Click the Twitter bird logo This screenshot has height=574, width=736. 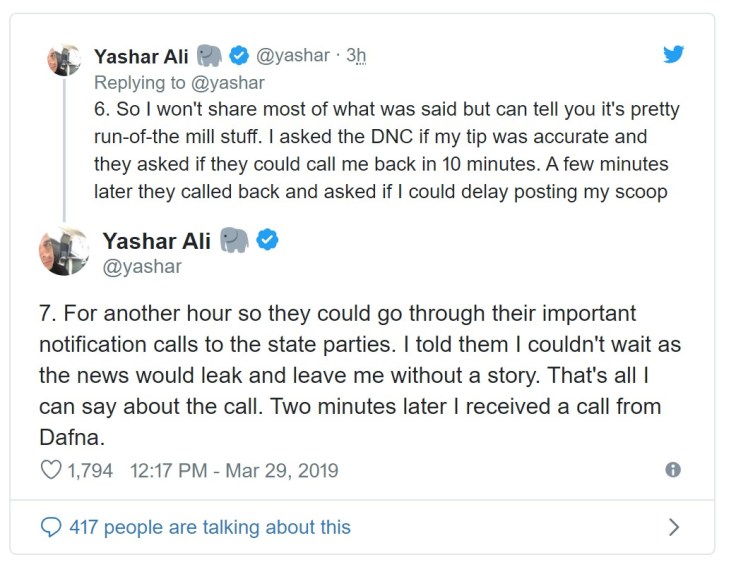(674, 55)
